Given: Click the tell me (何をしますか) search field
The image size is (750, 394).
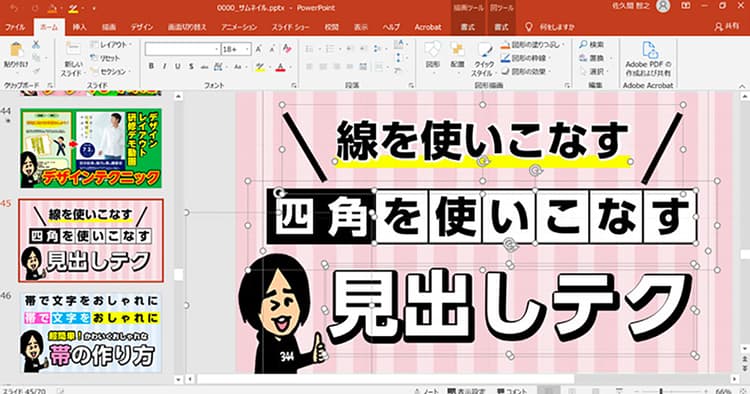Looking at the screenshot, I should click(557, 27).
